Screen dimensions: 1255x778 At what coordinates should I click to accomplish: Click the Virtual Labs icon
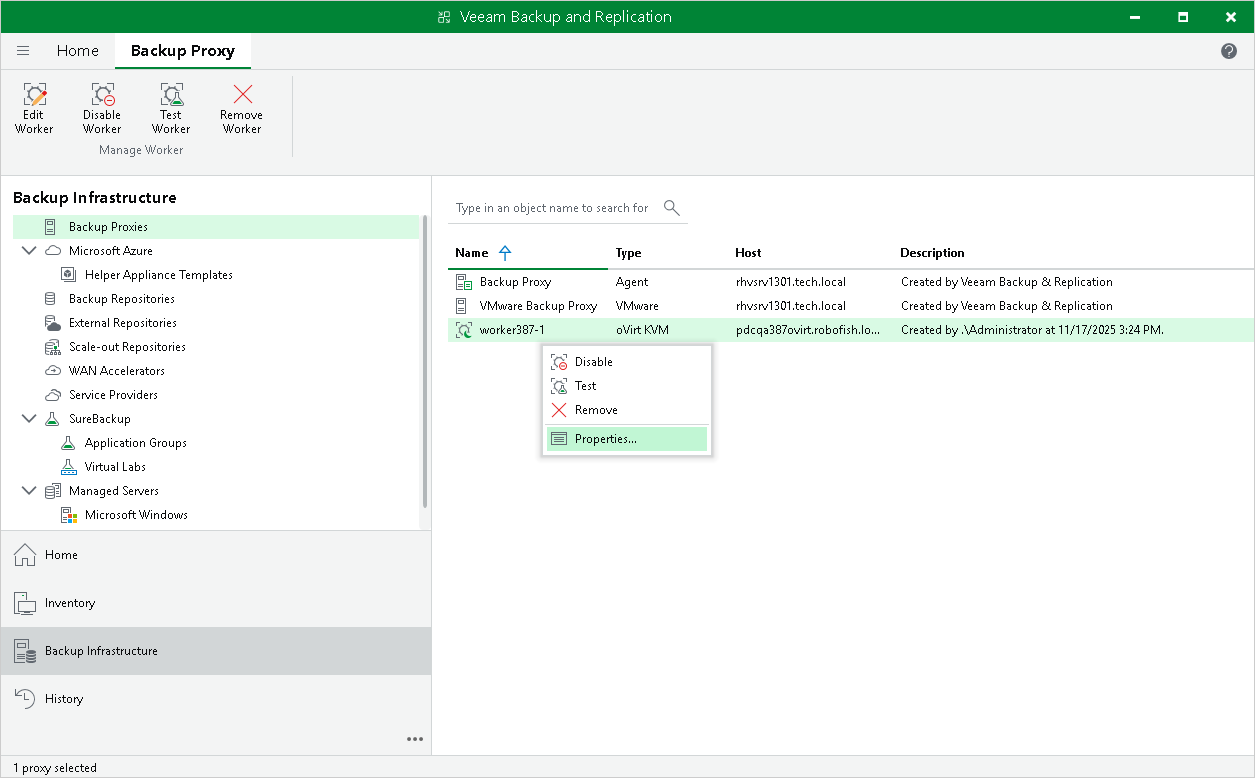click(68, 467)
